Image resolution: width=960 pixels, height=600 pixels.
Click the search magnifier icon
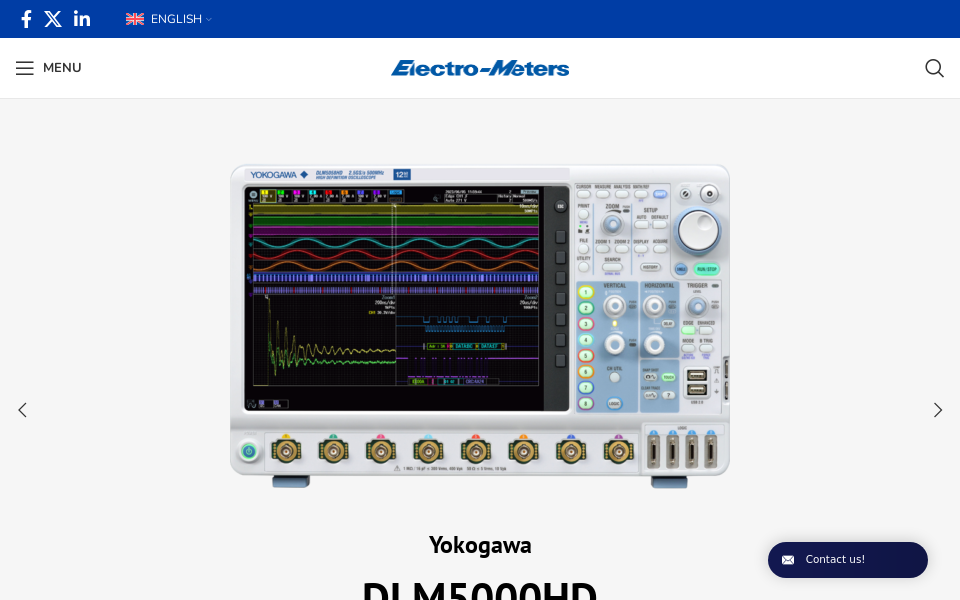click(x=934, y=68)
